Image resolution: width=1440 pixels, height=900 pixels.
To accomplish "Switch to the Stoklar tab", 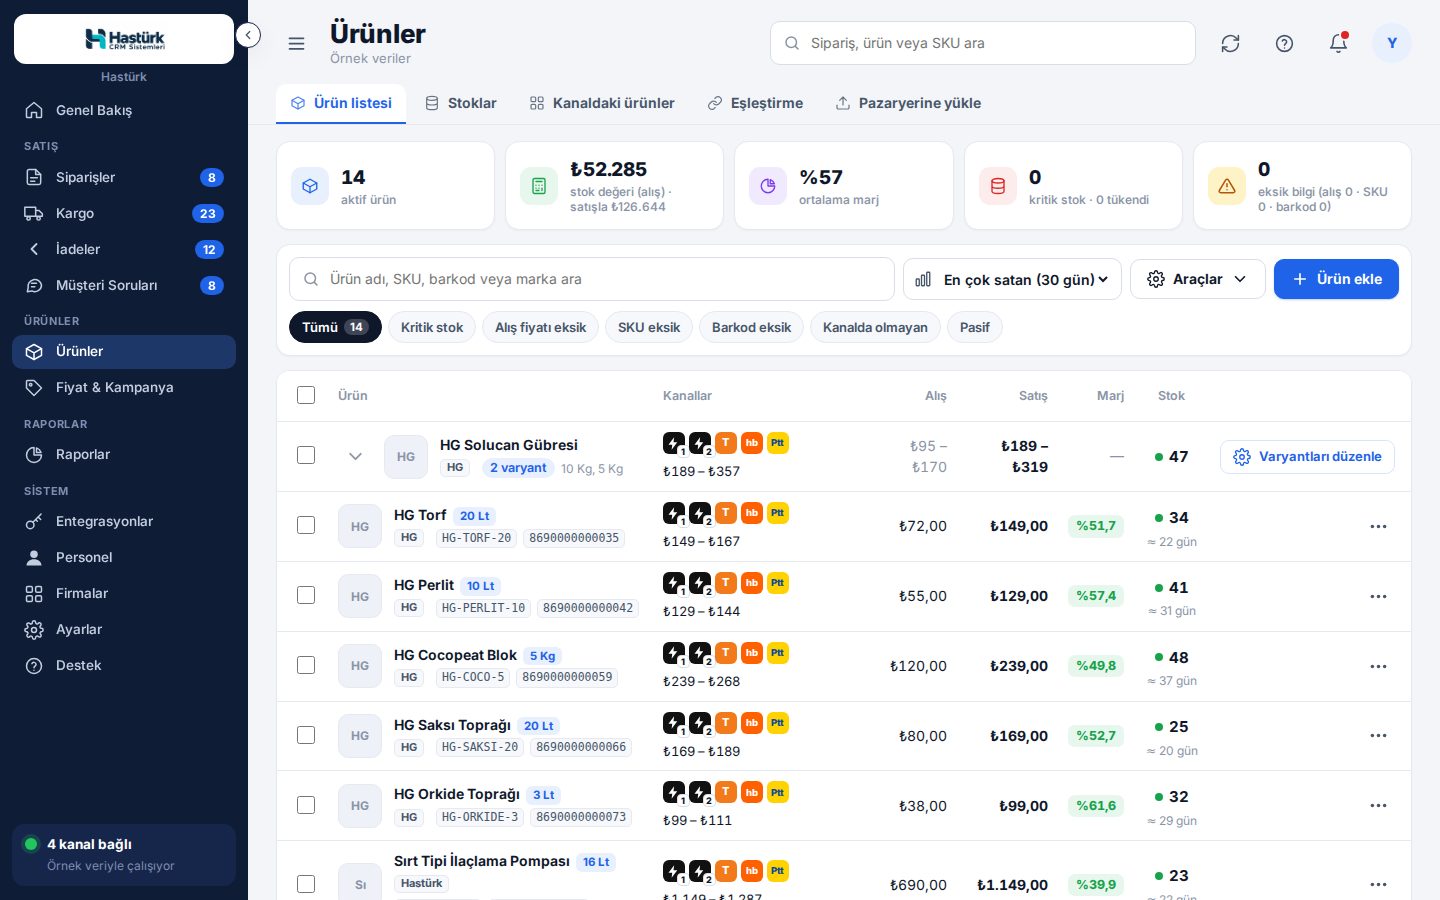I will [x=461, y=103].
